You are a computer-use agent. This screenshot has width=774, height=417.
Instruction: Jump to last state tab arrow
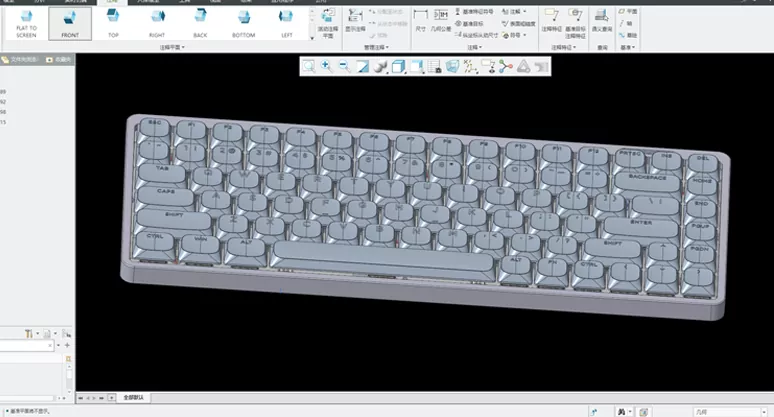coord(101,398)
